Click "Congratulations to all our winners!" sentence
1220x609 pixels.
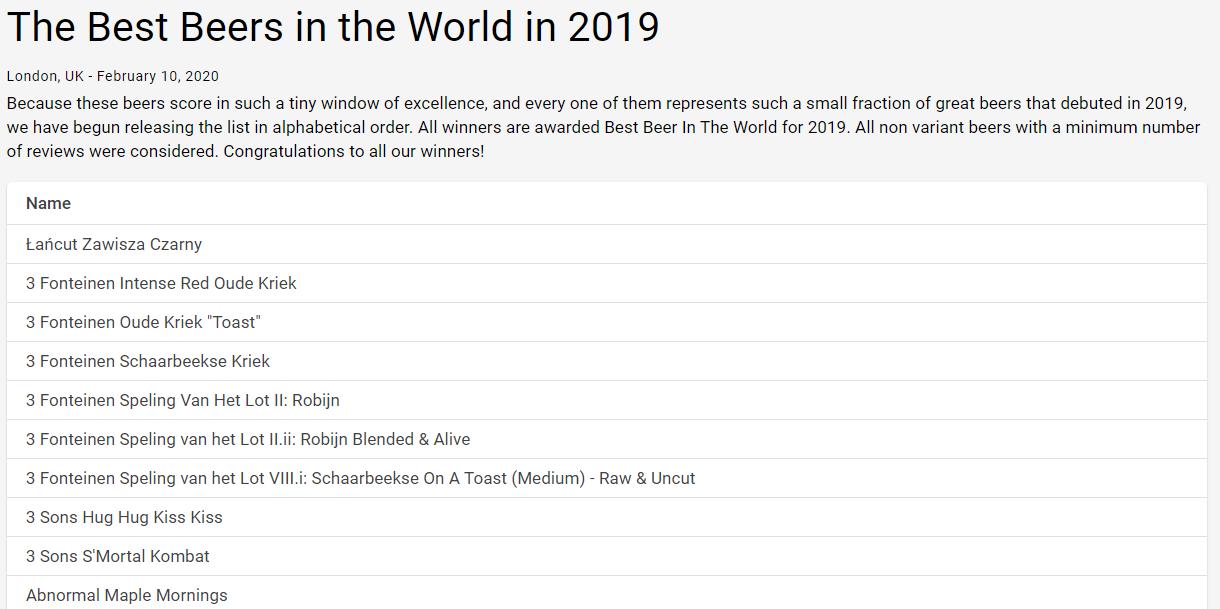click(354, 151)
